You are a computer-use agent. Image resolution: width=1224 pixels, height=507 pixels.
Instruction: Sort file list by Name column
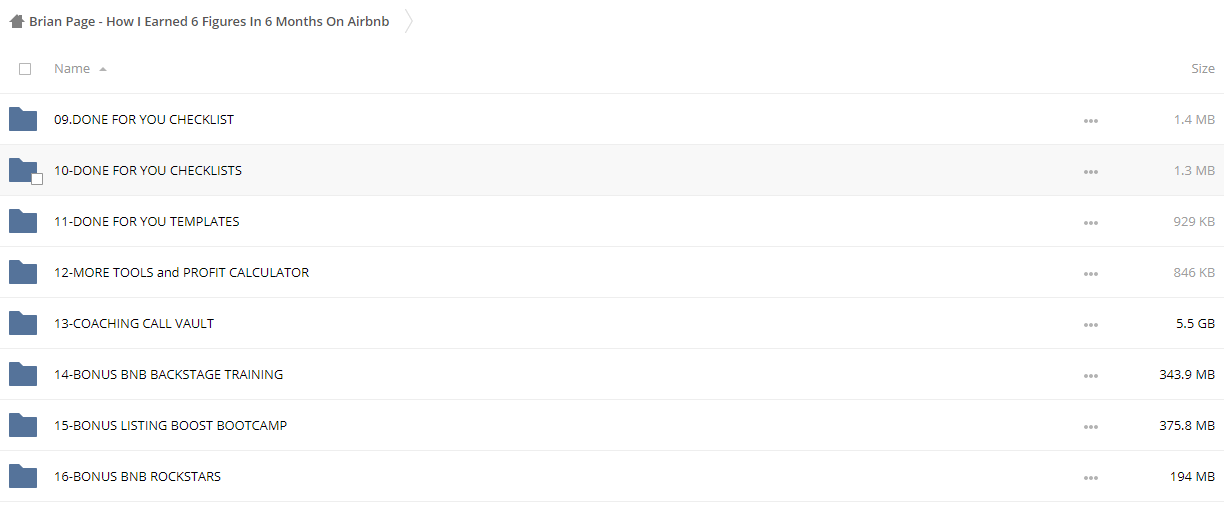(x=72, y=69)
